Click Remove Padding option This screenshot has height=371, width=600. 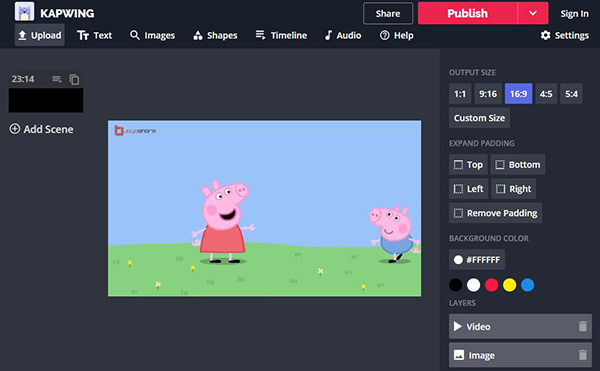tap(496, 213)
